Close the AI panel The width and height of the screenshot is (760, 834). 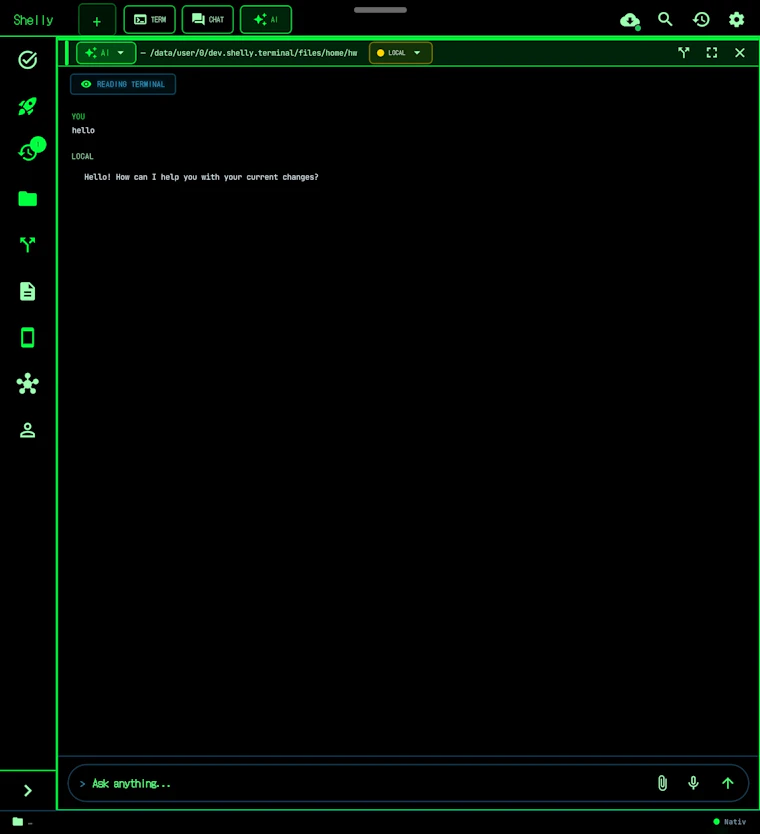point(740,53)
